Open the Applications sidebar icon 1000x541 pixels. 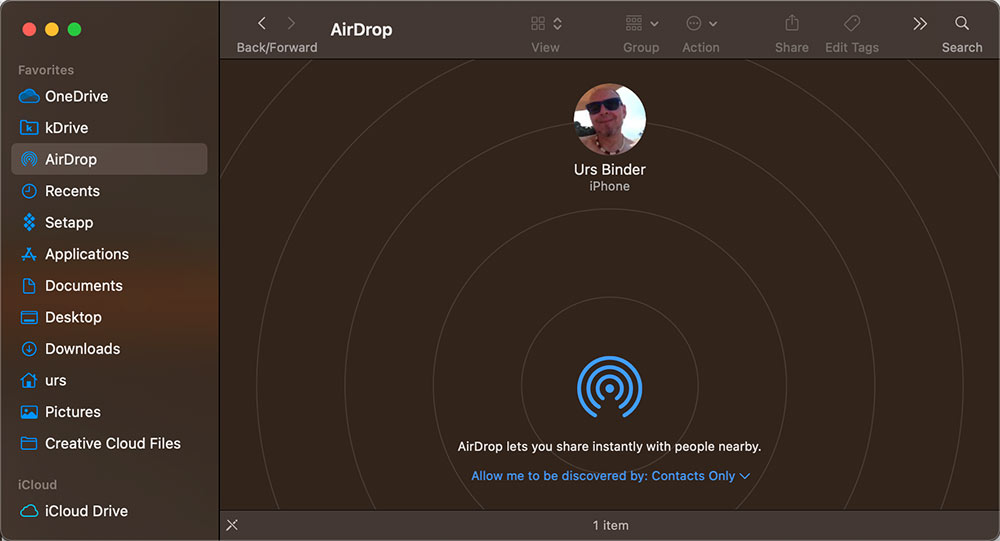pos(29,254)
